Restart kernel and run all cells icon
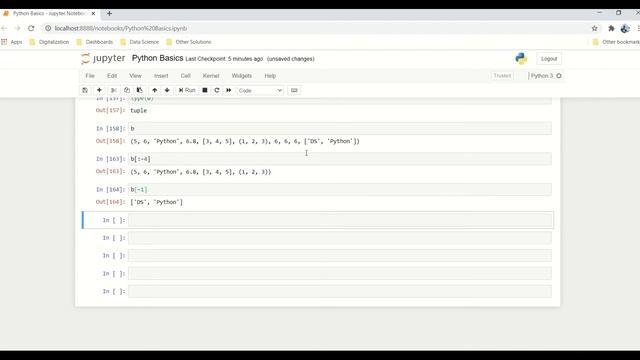Screen dimensions: 640x360 229,90
